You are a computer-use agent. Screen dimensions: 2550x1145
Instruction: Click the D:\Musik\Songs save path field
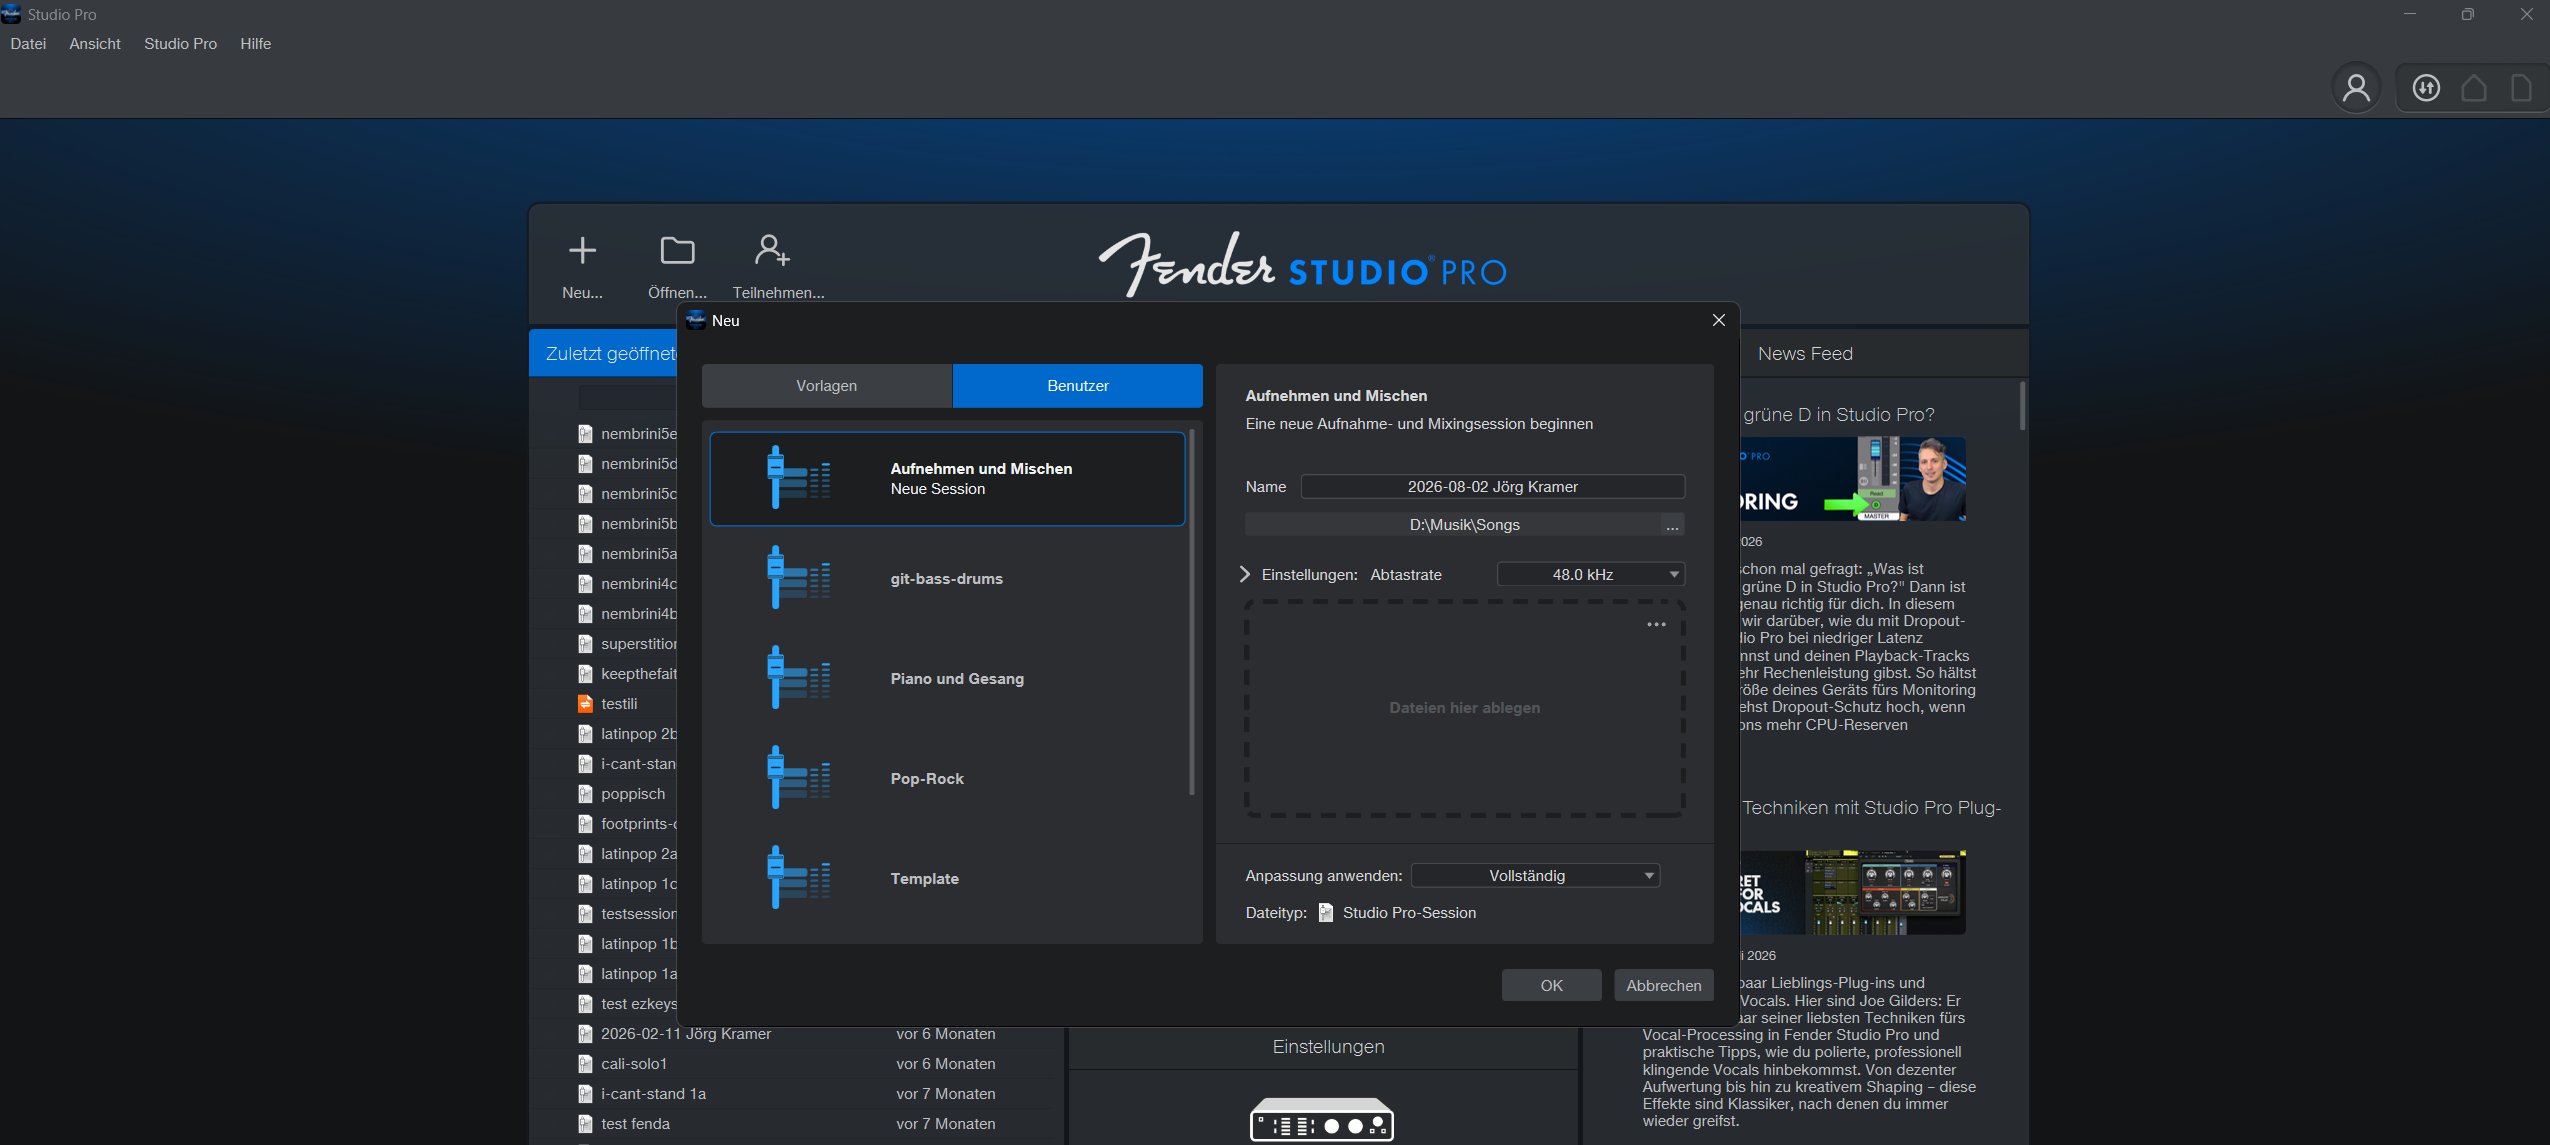(x=1453, y=525)
